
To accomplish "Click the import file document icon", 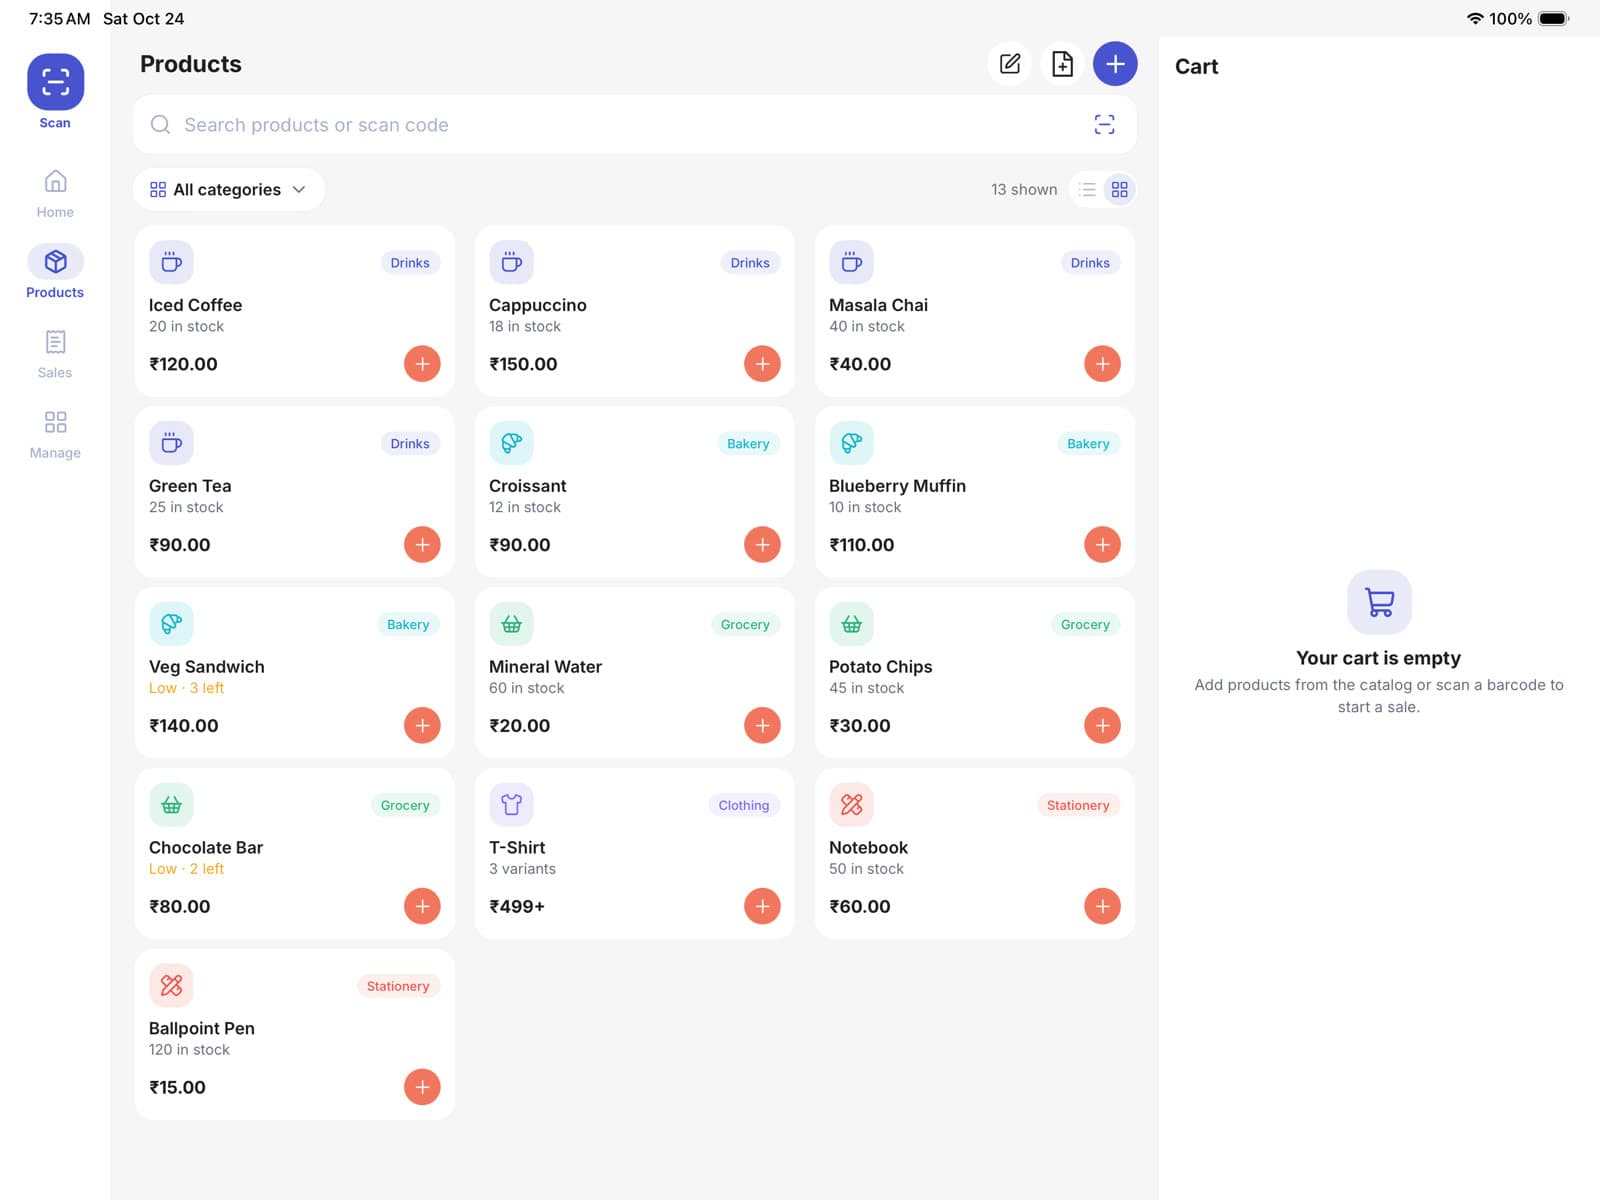I will pyautogui.click(x=1062, y=64).
